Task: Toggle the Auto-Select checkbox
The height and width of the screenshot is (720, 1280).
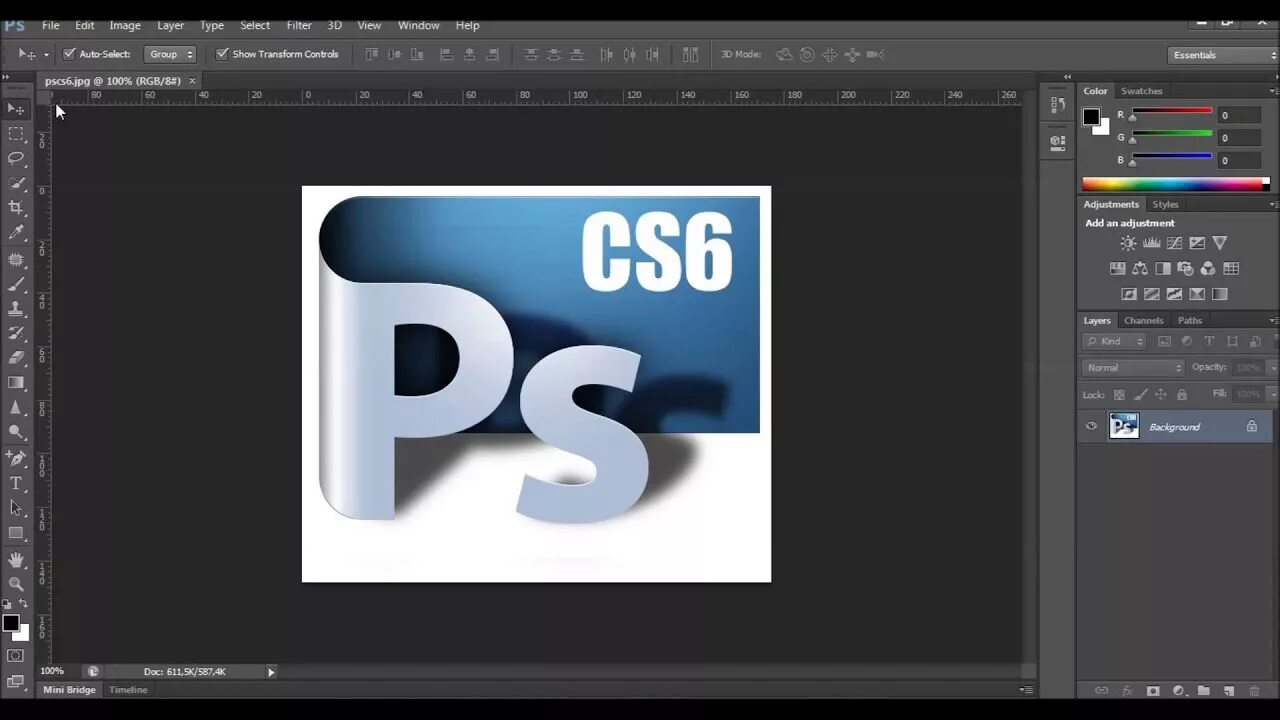Action: (x=69, y=54)
